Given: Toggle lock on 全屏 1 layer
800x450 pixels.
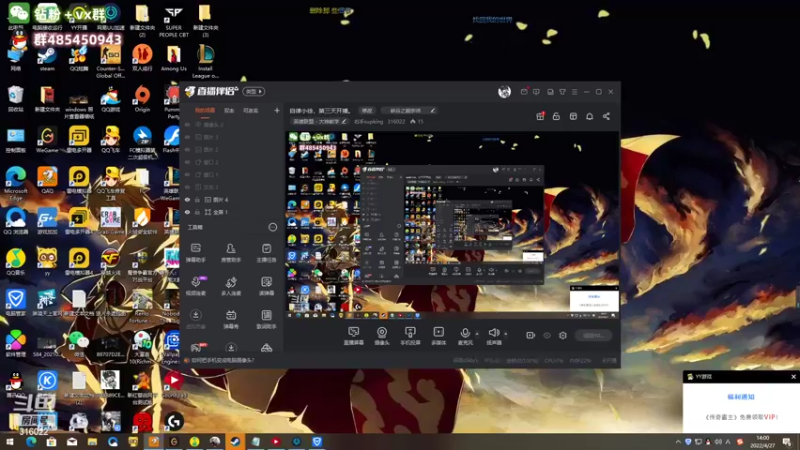Looking at the screenshot, I should click(197, 212).
